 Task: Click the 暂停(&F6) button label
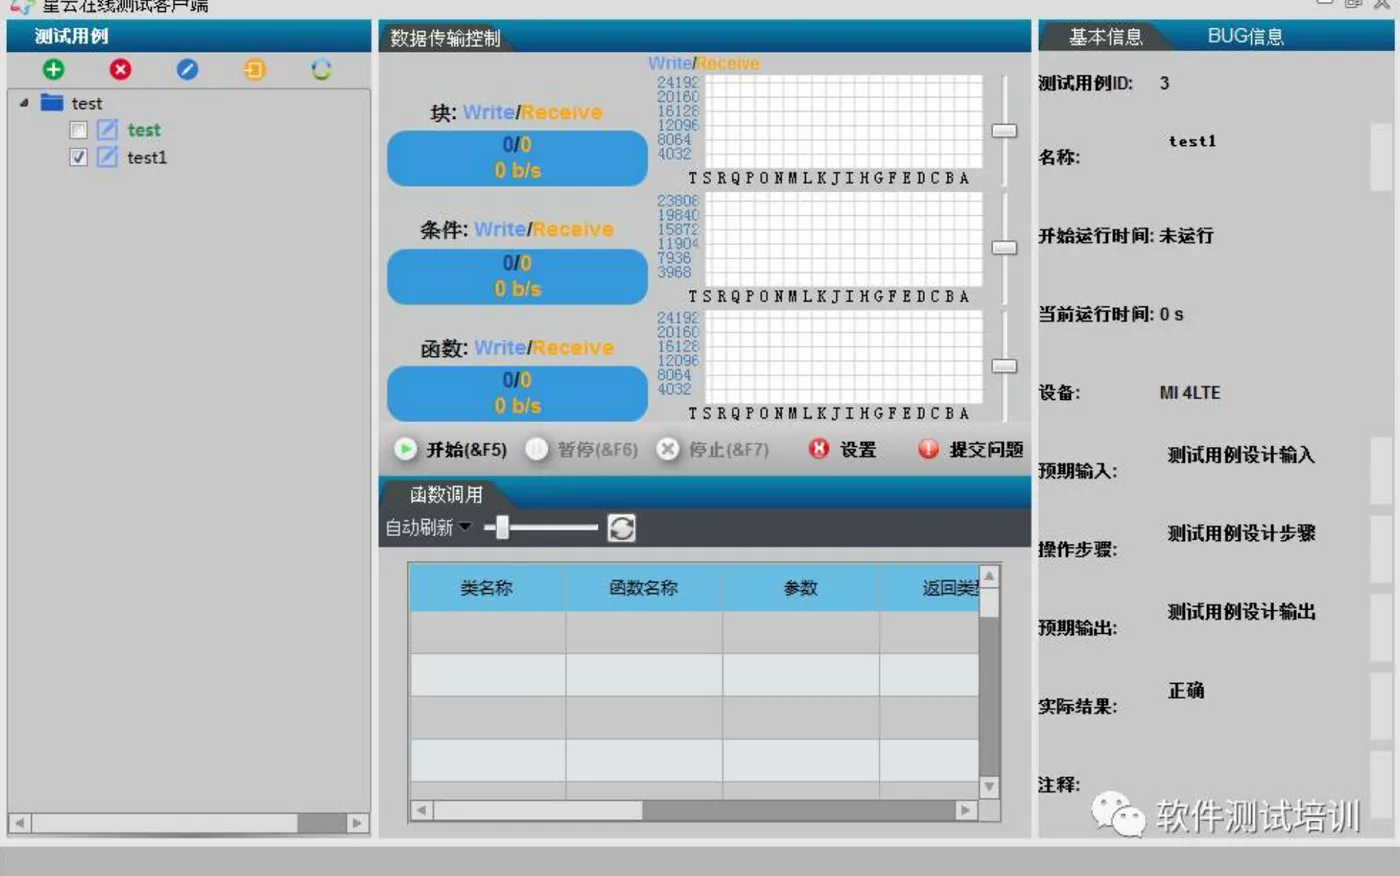[x=597, y=450]
